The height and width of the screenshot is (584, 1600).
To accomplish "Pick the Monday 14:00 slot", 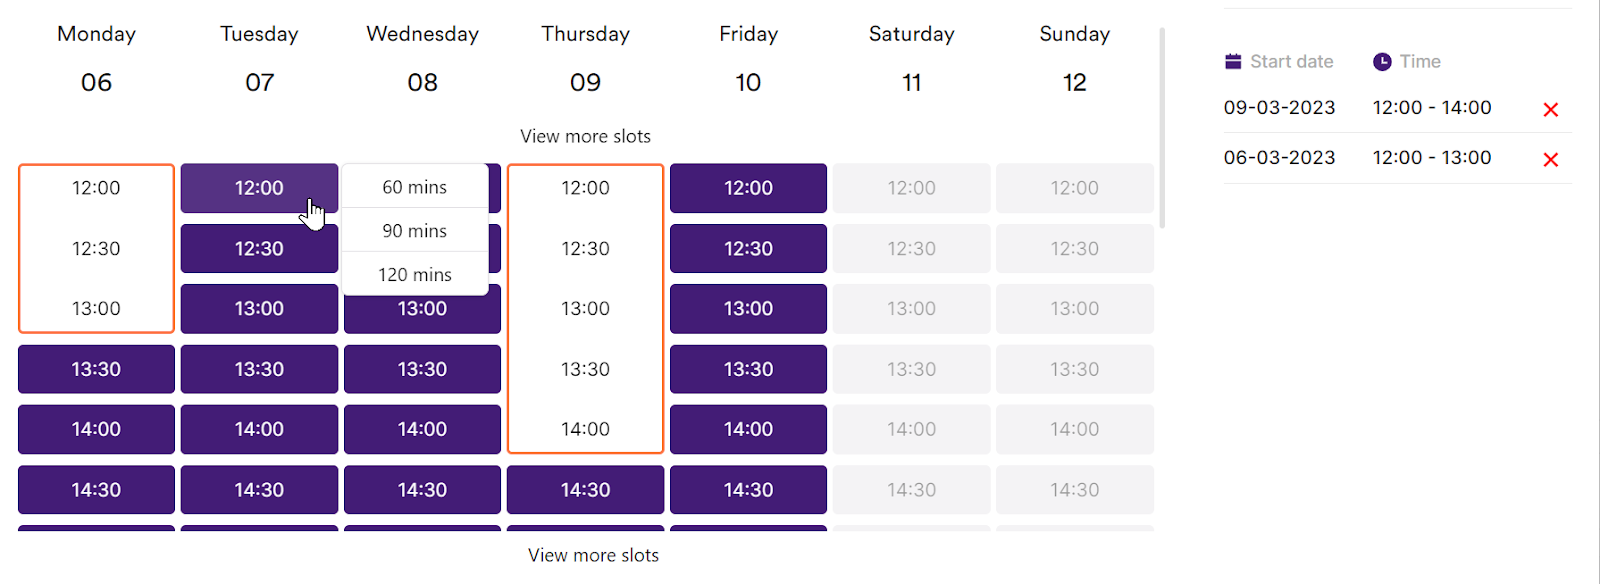I will [x=96, y=429].
